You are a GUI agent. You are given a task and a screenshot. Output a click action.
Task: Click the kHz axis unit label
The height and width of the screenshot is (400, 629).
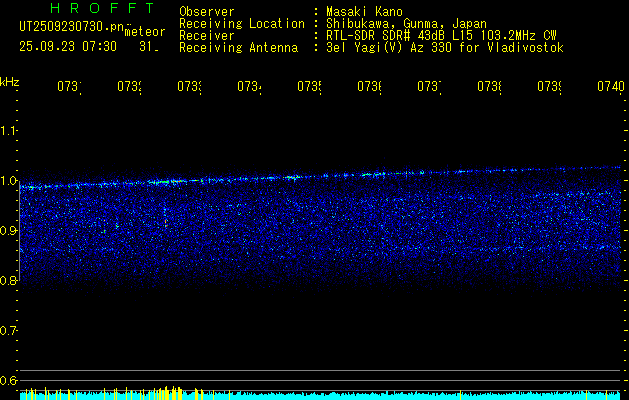[9, 80]
